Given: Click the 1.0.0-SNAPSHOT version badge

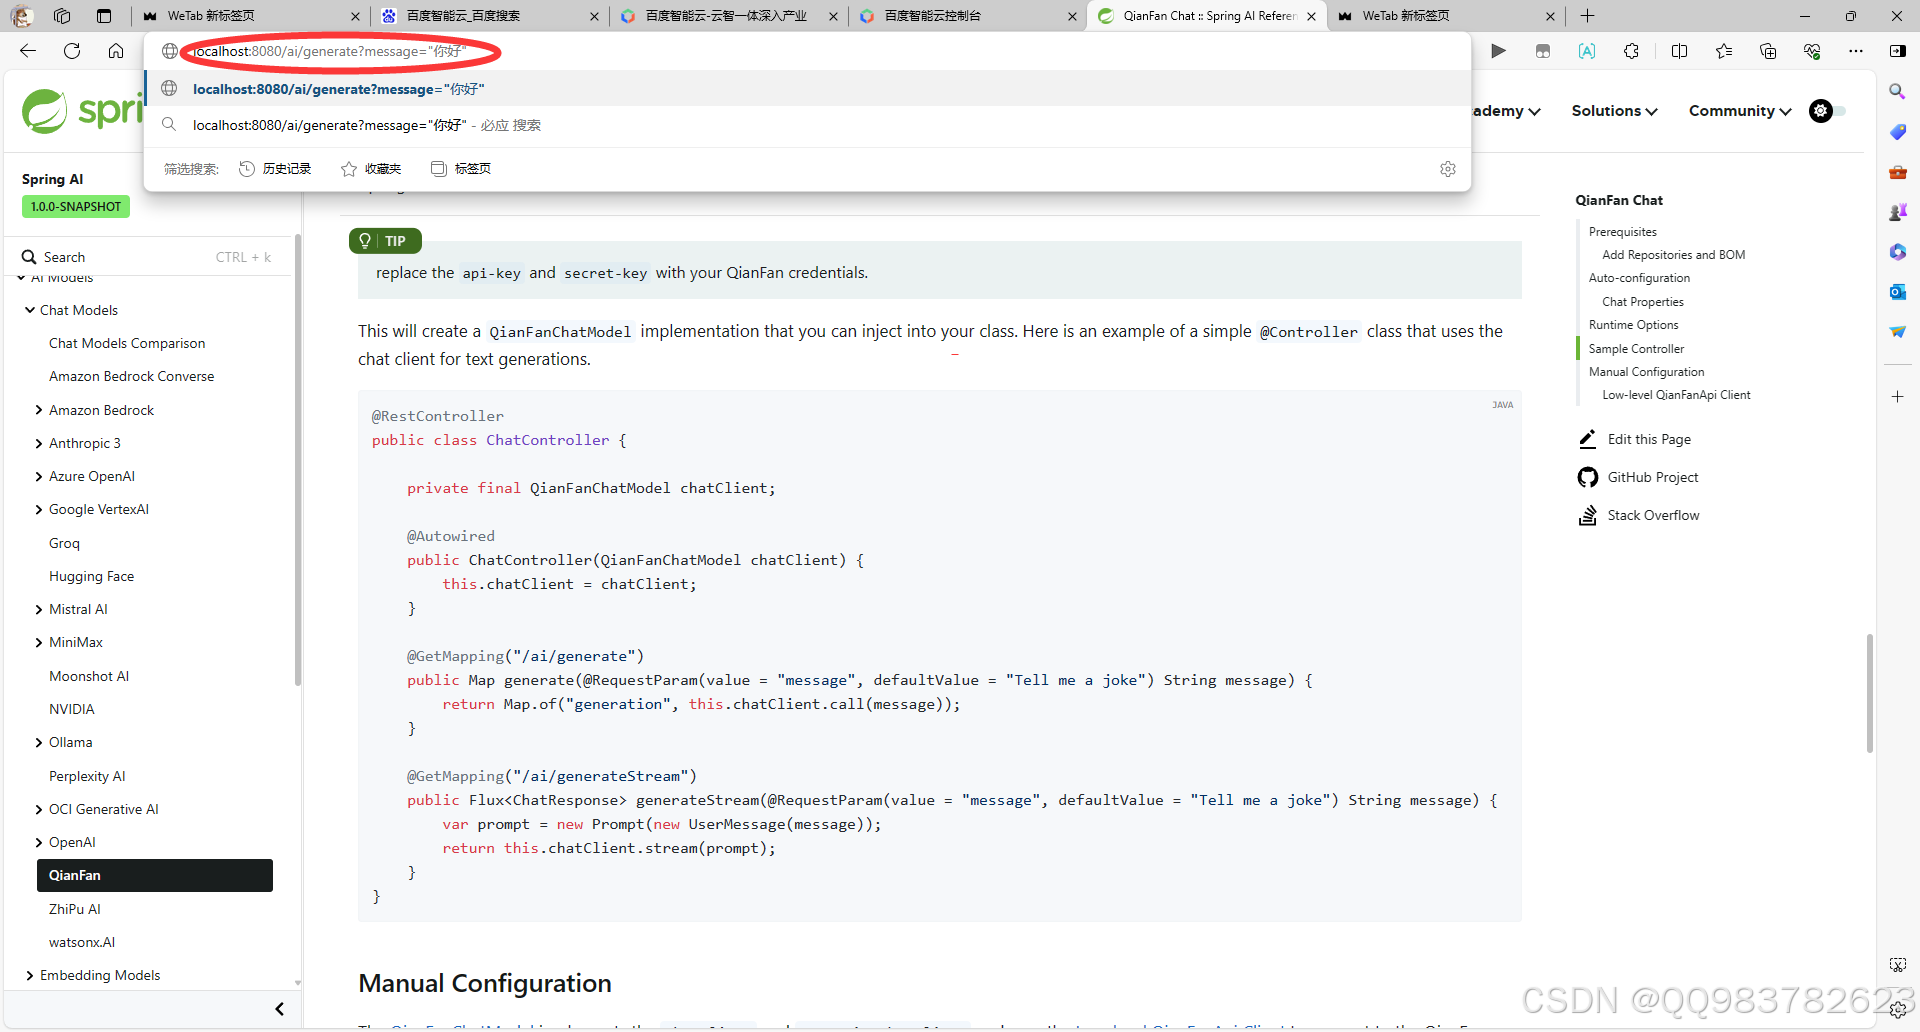Looking at the screenshot, I should click(x=76, y=207).
